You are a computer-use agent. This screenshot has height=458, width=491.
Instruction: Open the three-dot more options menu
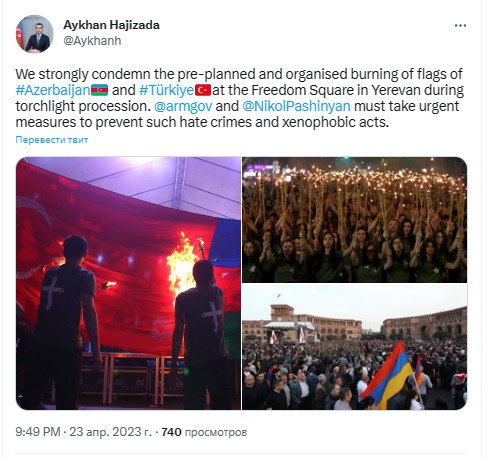[460, 26]
